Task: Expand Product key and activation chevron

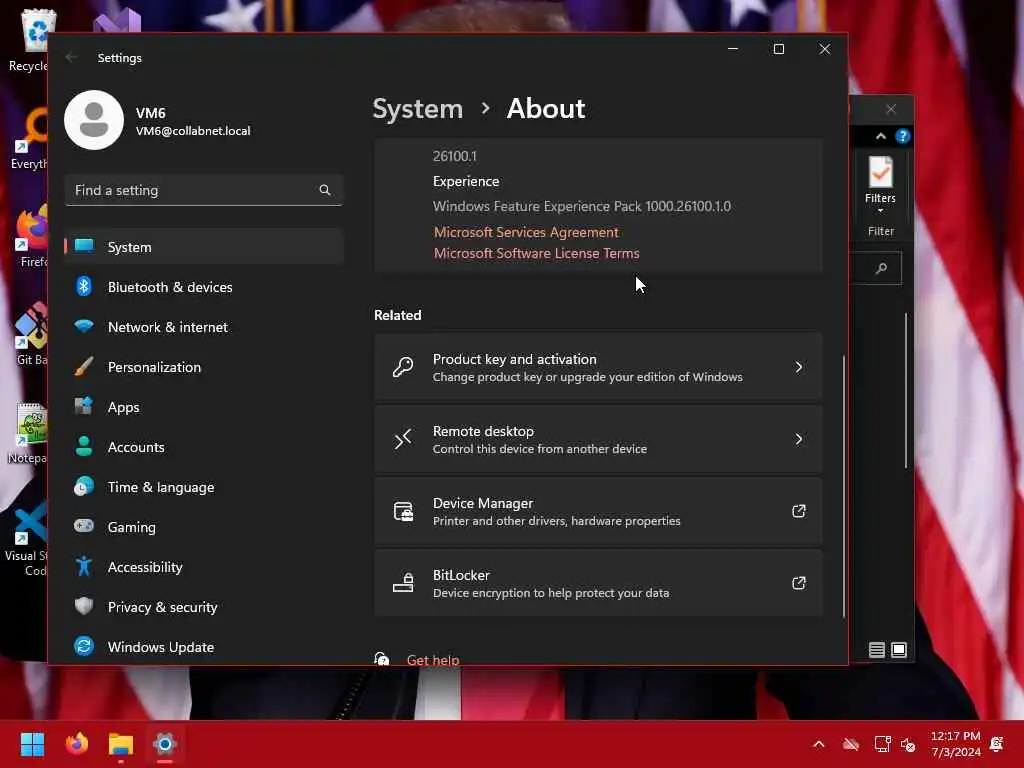Action: (799, 367)
